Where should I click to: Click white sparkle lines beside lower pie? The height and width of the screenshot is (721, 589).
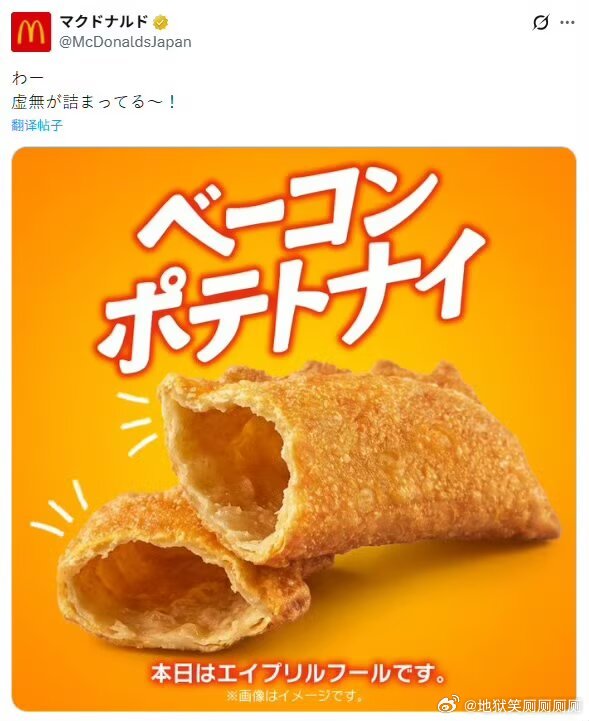60,509
